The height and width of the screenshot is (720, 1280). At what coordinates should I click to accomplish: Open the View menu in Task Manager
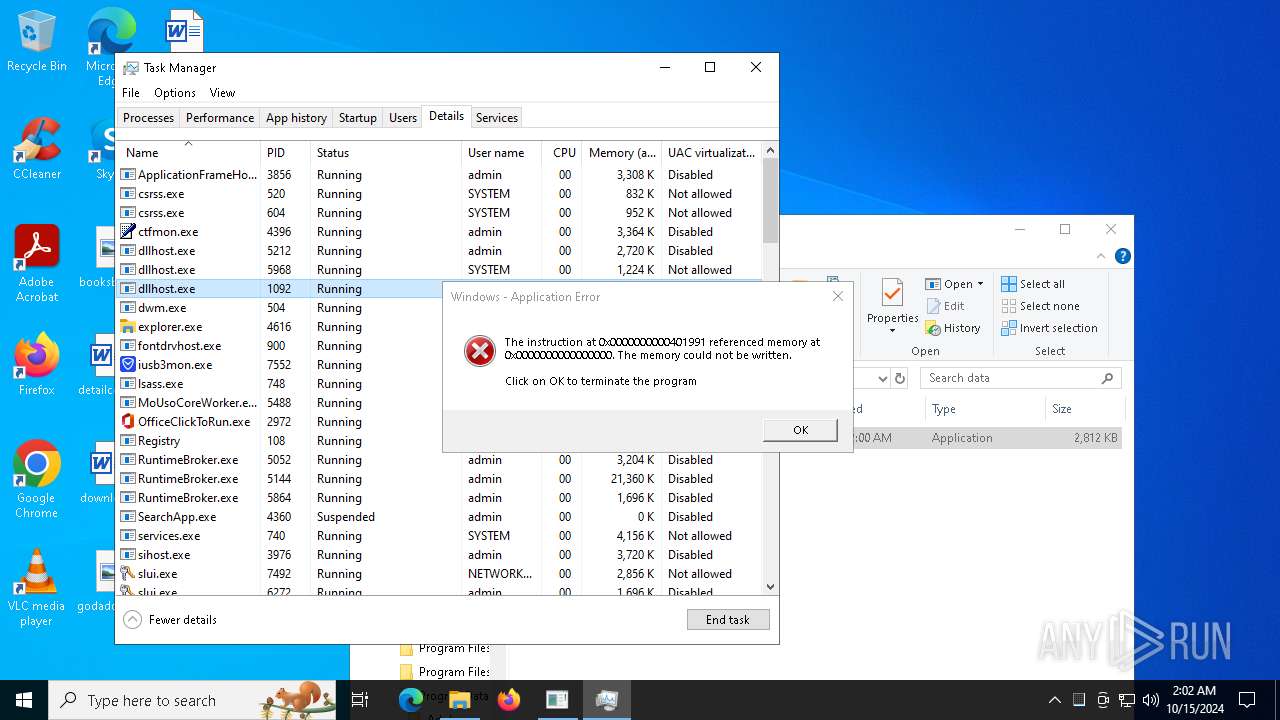coord(222,93)
